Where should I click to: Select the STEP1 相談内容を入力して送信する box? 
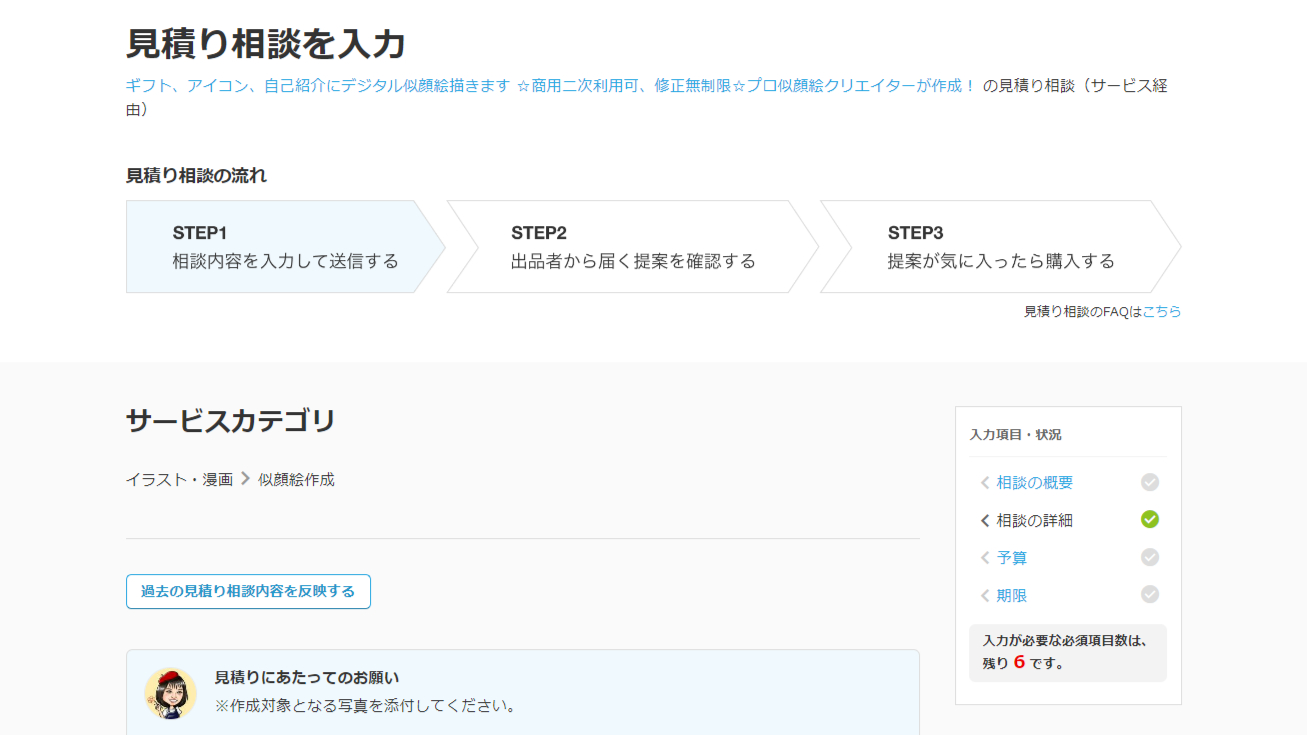tap(285, 247)
